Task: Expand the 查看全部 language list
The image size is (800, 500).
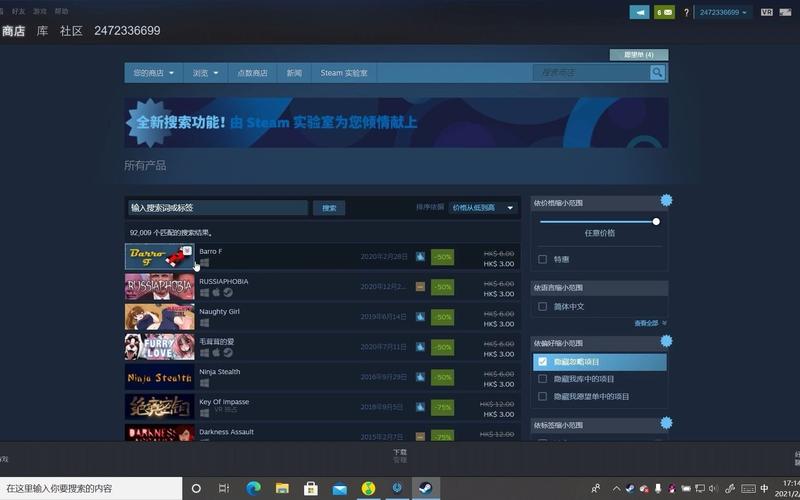Action: pos(650,323)
